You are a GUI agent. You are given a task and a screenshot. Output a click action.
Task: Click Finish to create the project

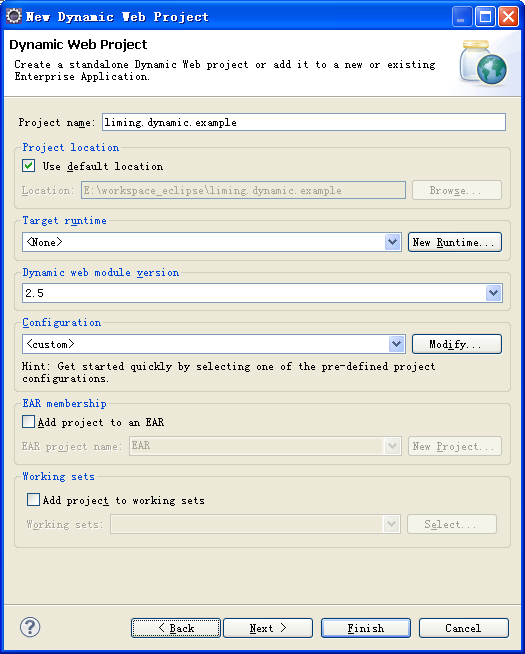[x=366, y=628]
